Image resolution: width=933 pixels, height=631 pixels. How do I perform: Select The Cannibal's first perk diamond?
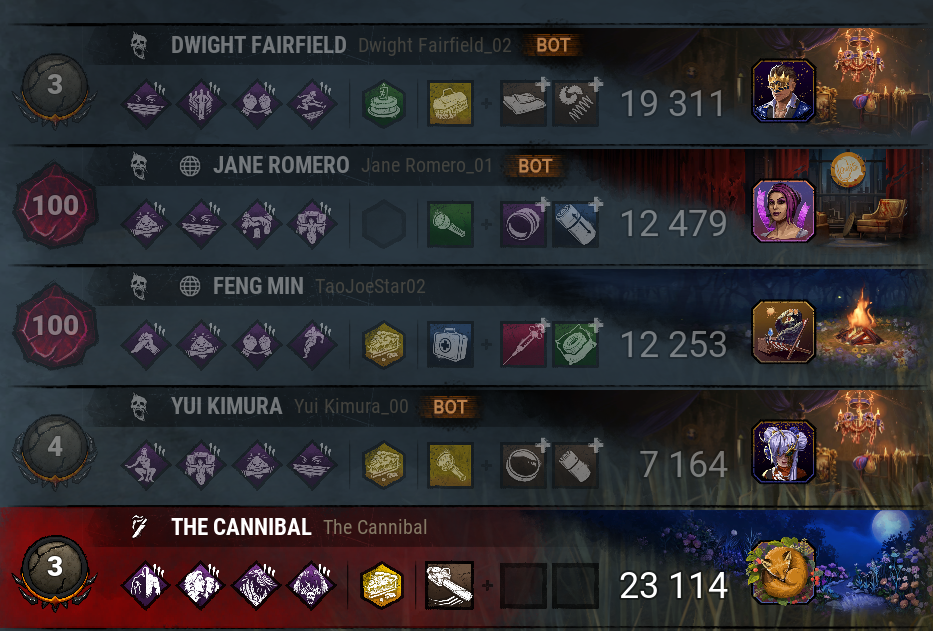click(146, 586)
